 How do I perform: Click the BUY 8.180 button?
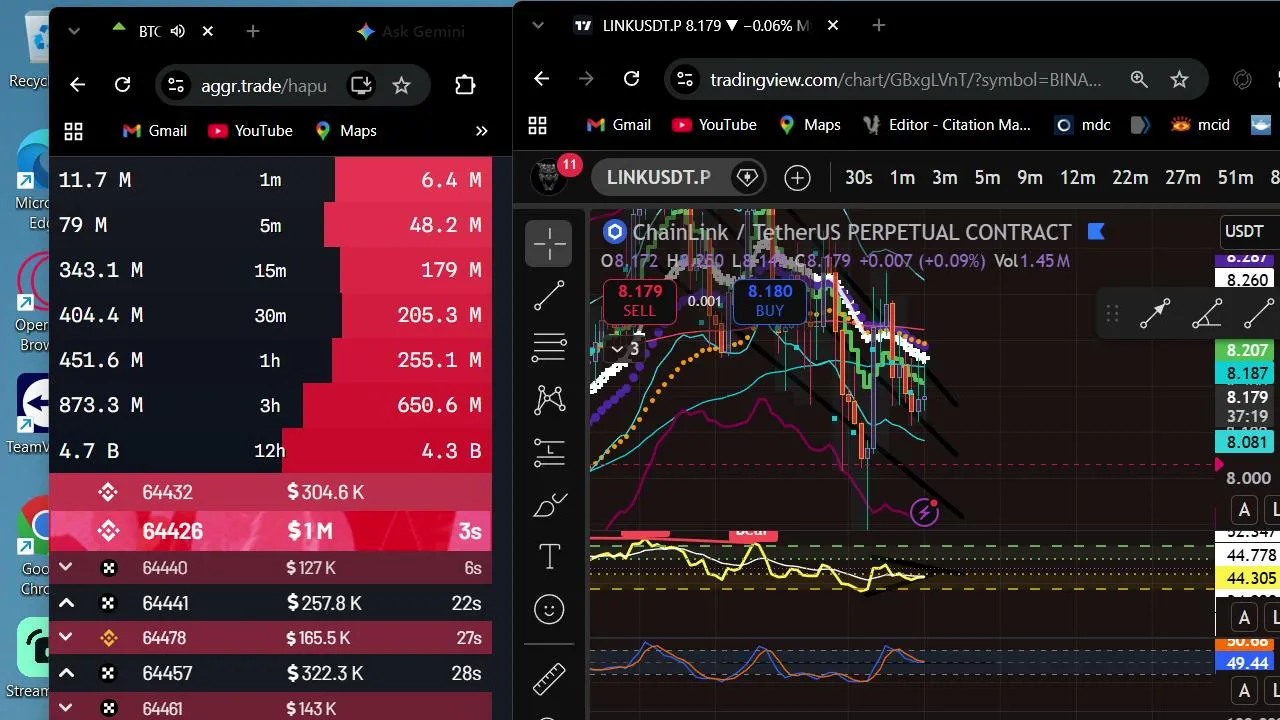pyautogui.click(x=770, y=301)
